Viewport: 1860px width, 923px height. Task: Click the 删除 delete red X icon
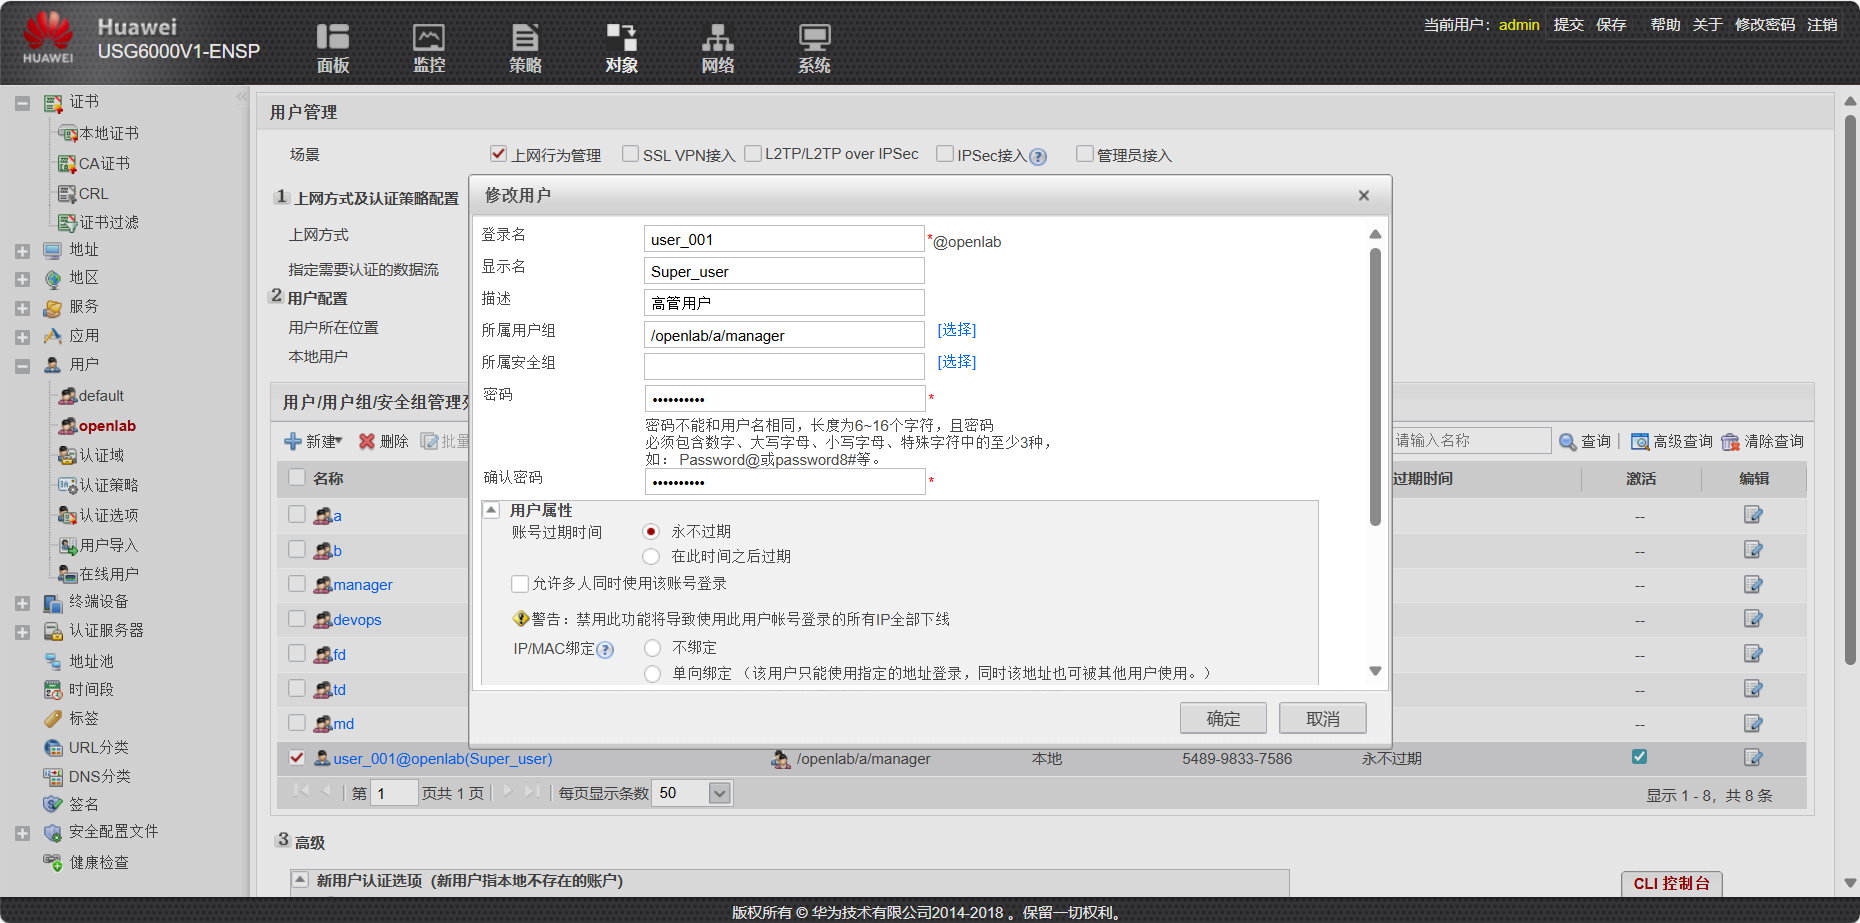pos(367,441)
